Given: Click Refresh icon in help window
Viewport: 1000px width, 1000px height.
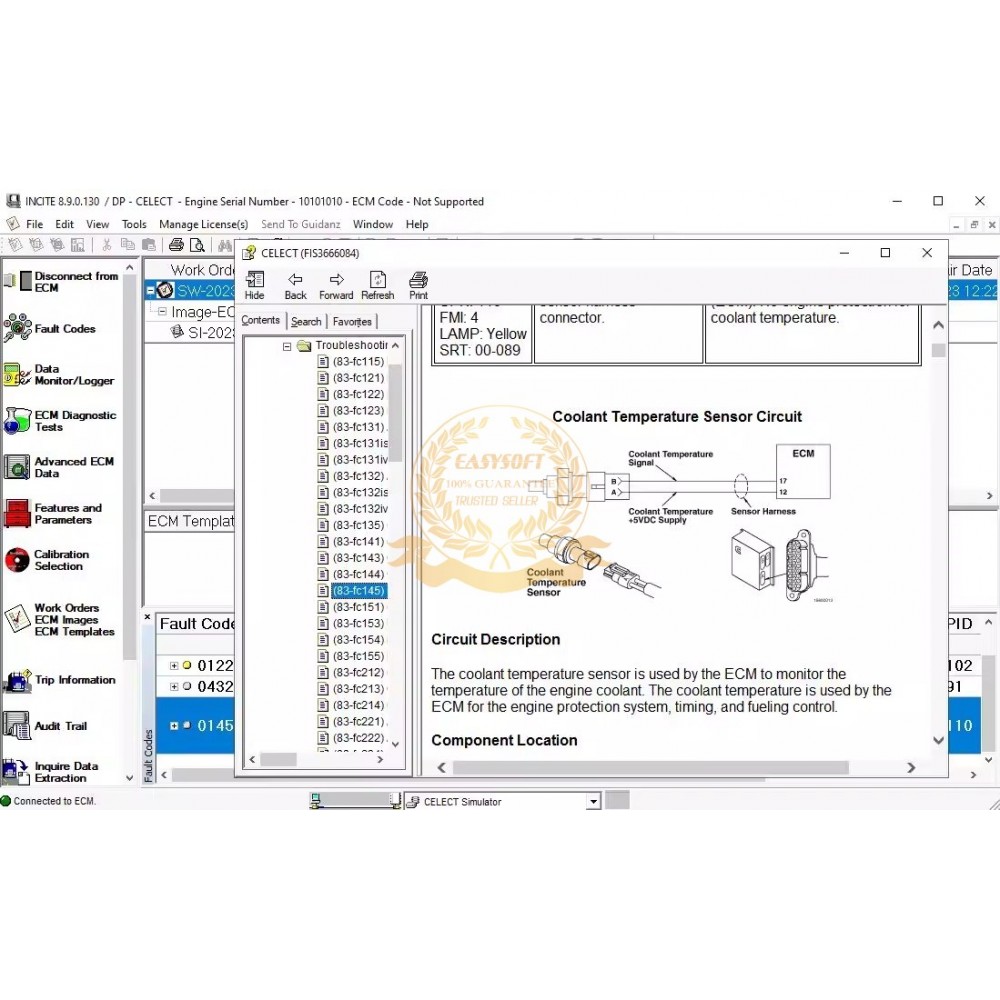Looking at the screenshot, I should [x=378, y=286].
